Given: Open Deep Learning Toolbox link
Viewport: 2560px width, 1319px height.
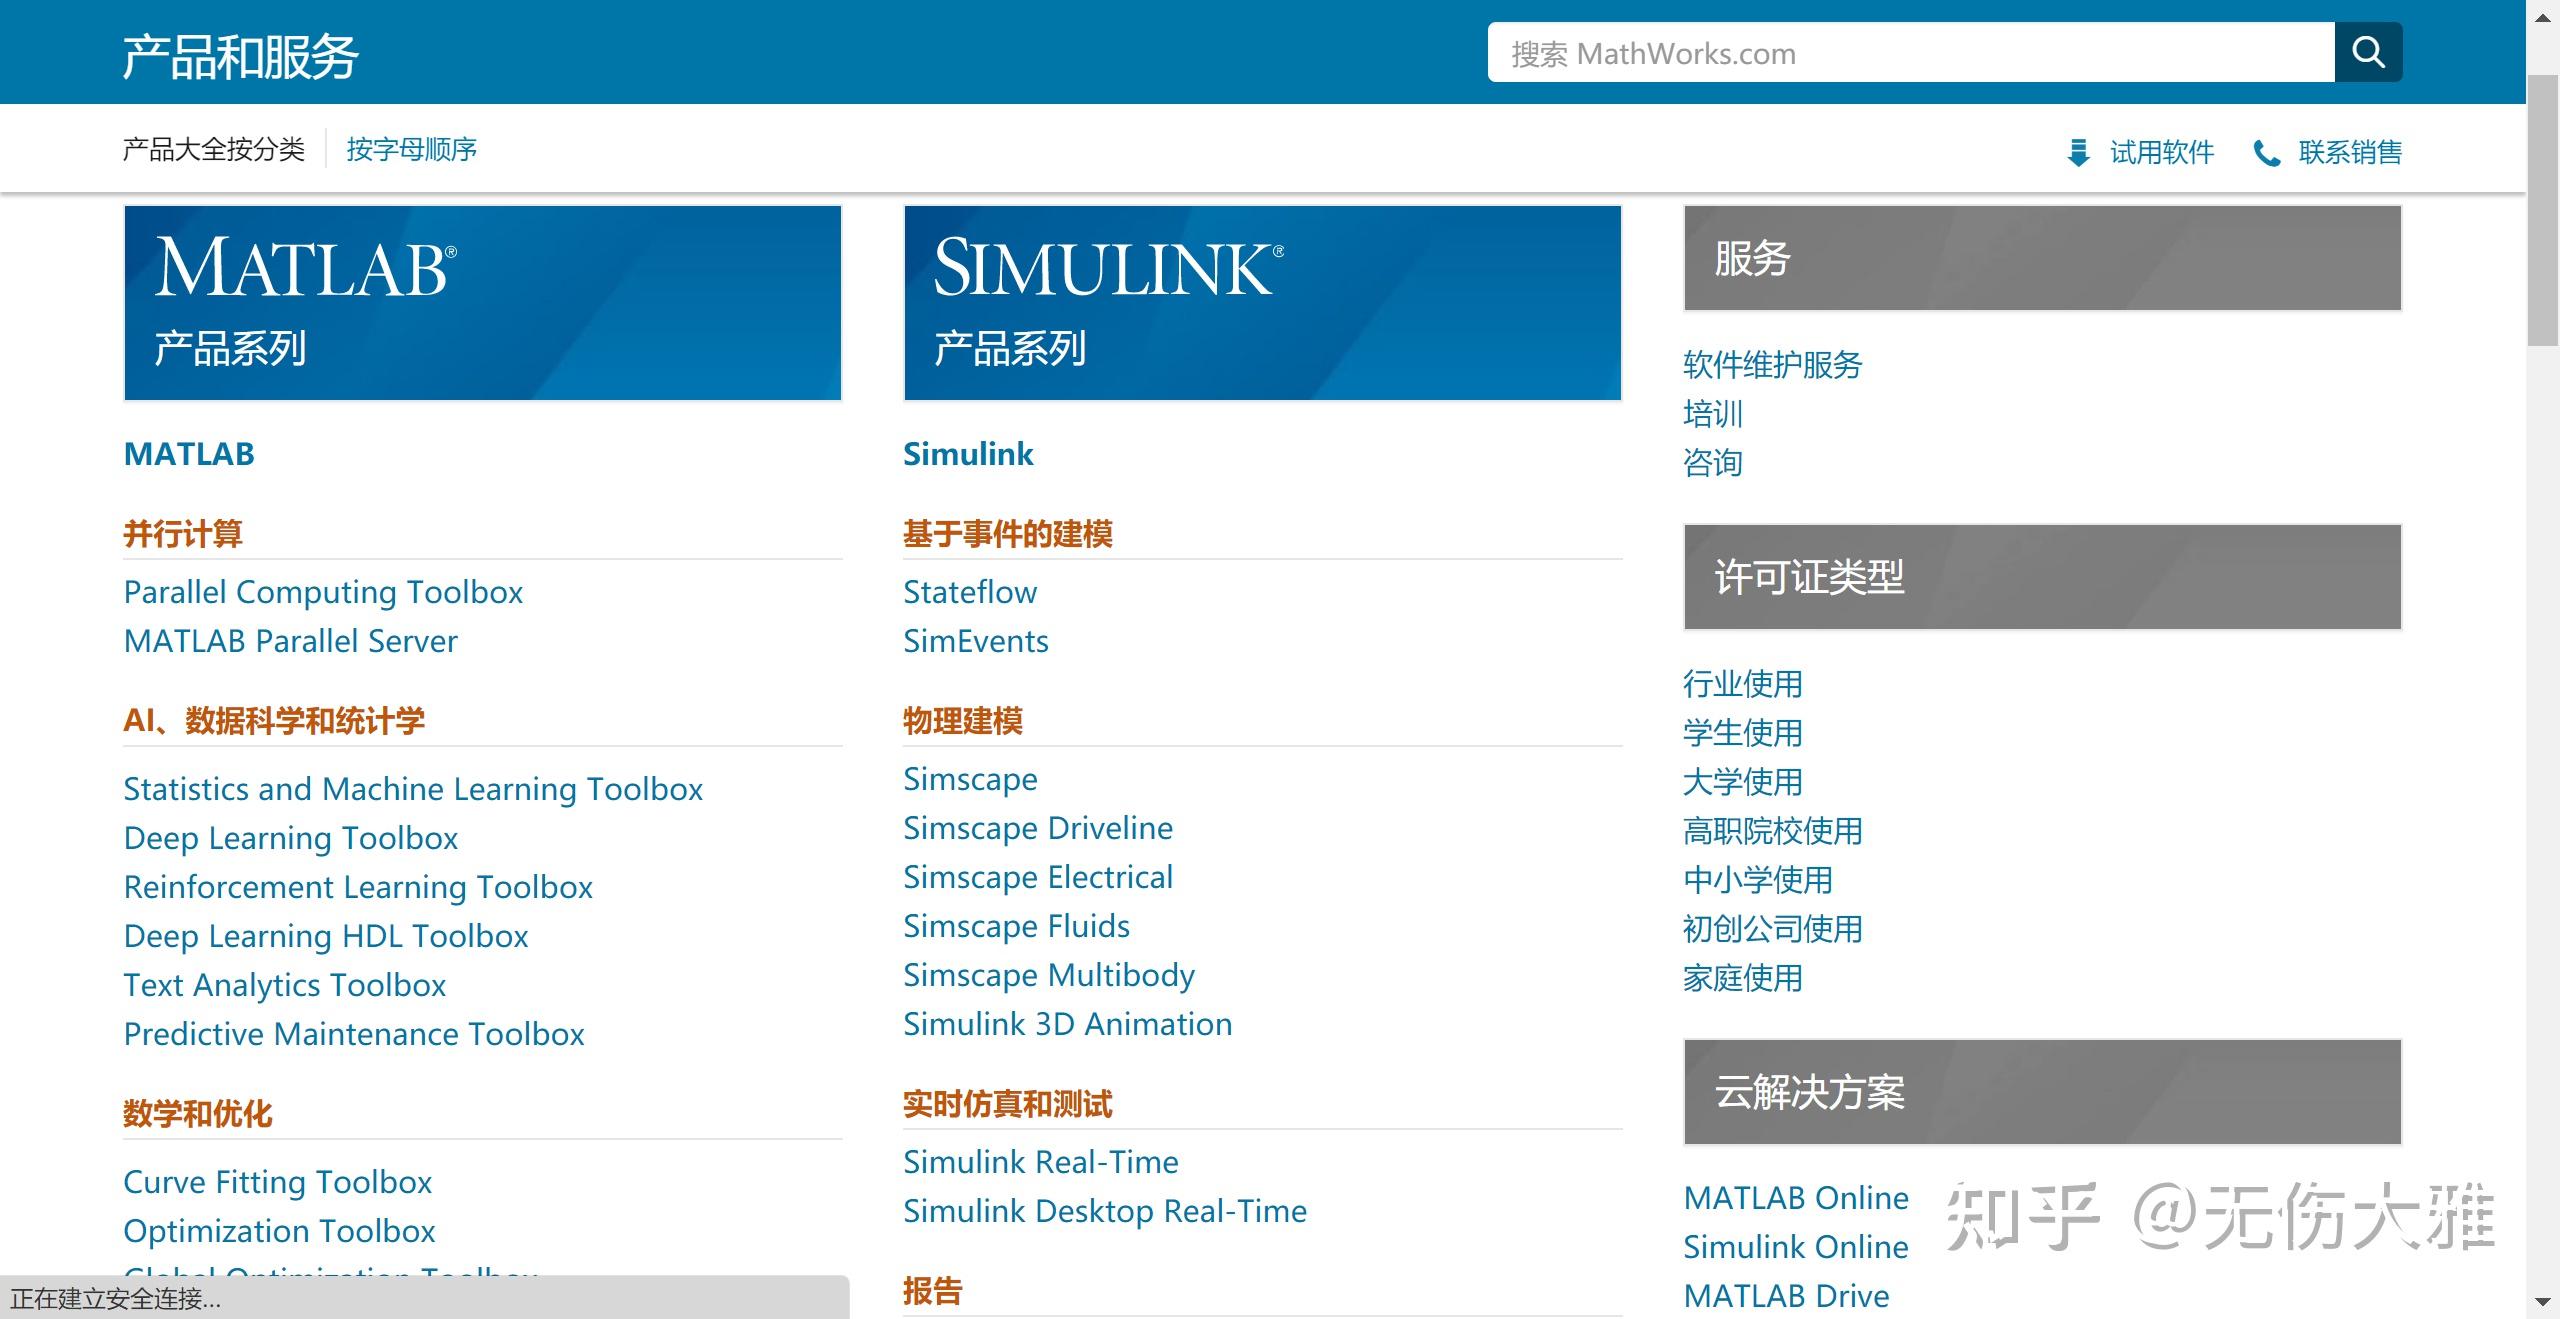Looking at the screenshot, I should point(290,838).
